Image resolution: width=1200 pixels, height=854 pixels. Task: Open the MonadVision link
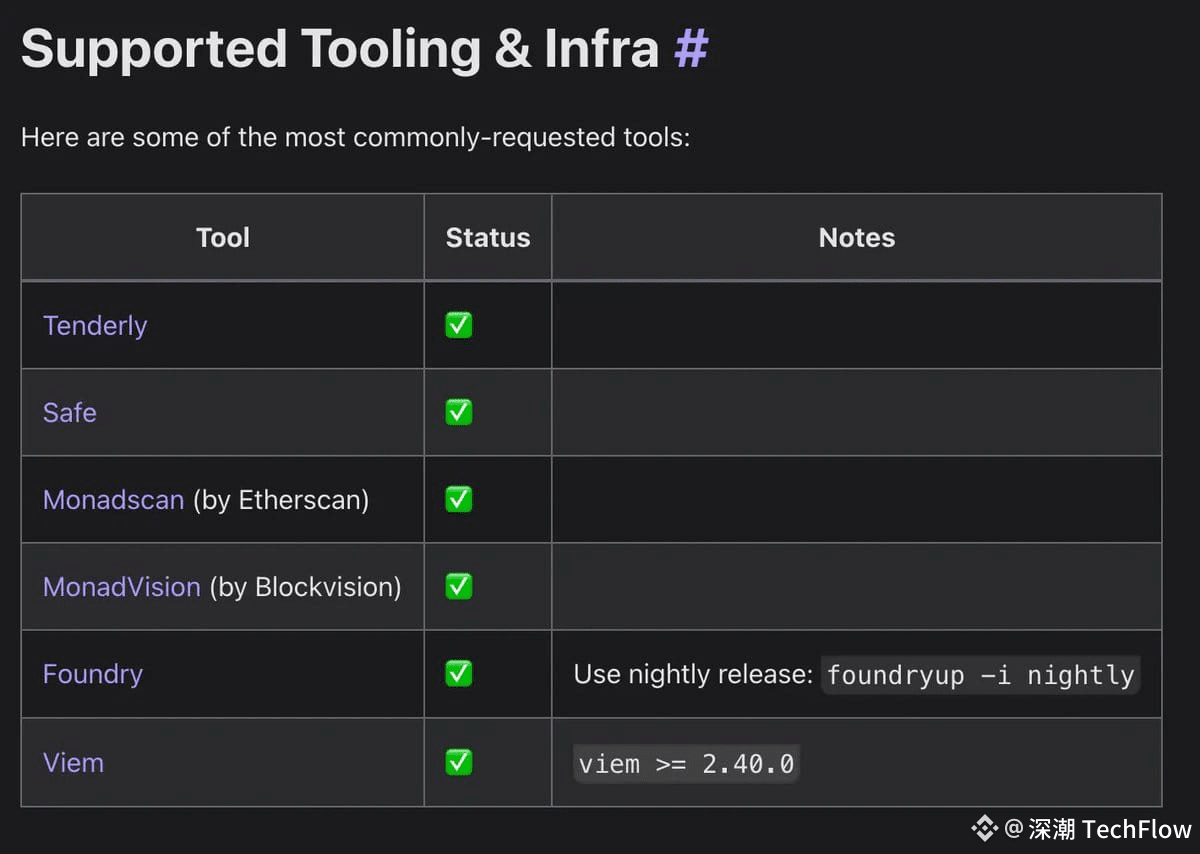point(121,587)
